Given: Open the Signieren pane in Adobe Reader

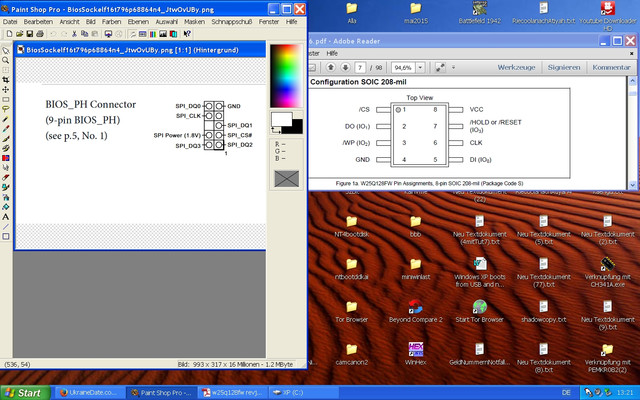Looking at the screenshot, I should pyautogui.click(x=564, y=67).
